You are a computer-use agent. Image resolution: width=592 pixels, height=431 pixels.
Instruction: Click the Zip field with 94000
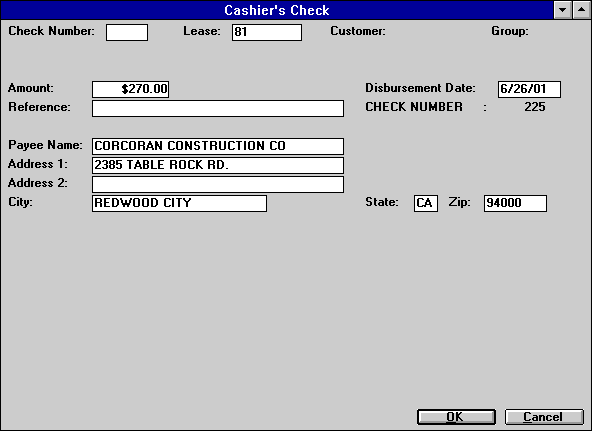tap(515, 203)
